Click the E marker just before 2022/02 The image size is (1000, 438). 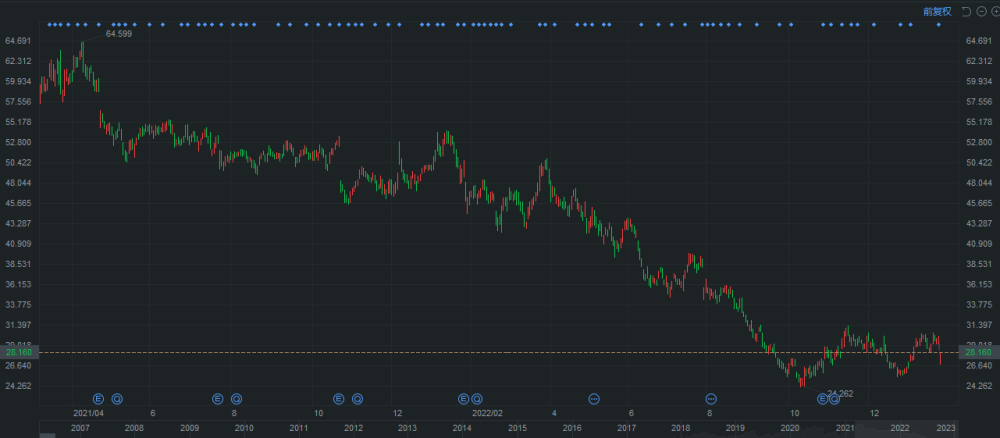464,398
